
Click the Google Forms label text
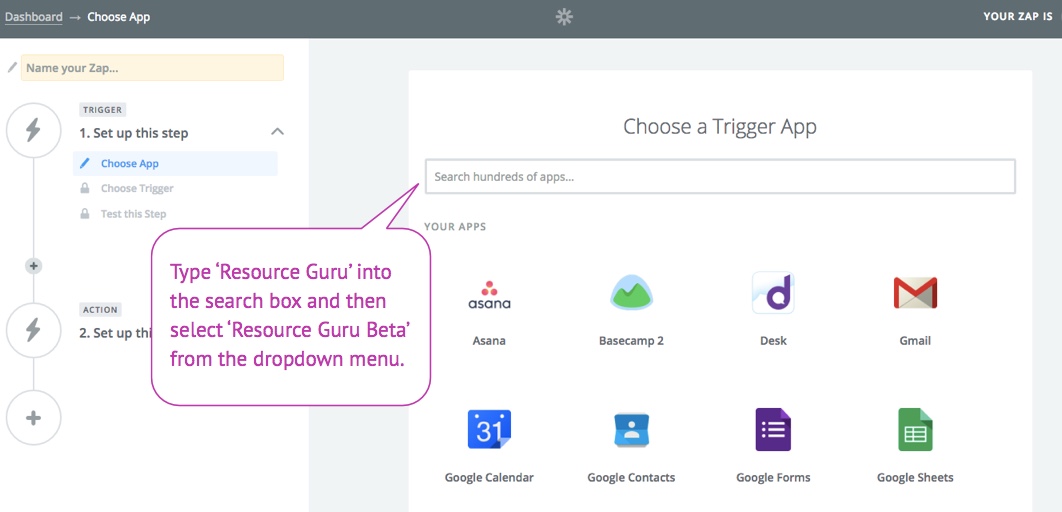click(x=773, y=477)
